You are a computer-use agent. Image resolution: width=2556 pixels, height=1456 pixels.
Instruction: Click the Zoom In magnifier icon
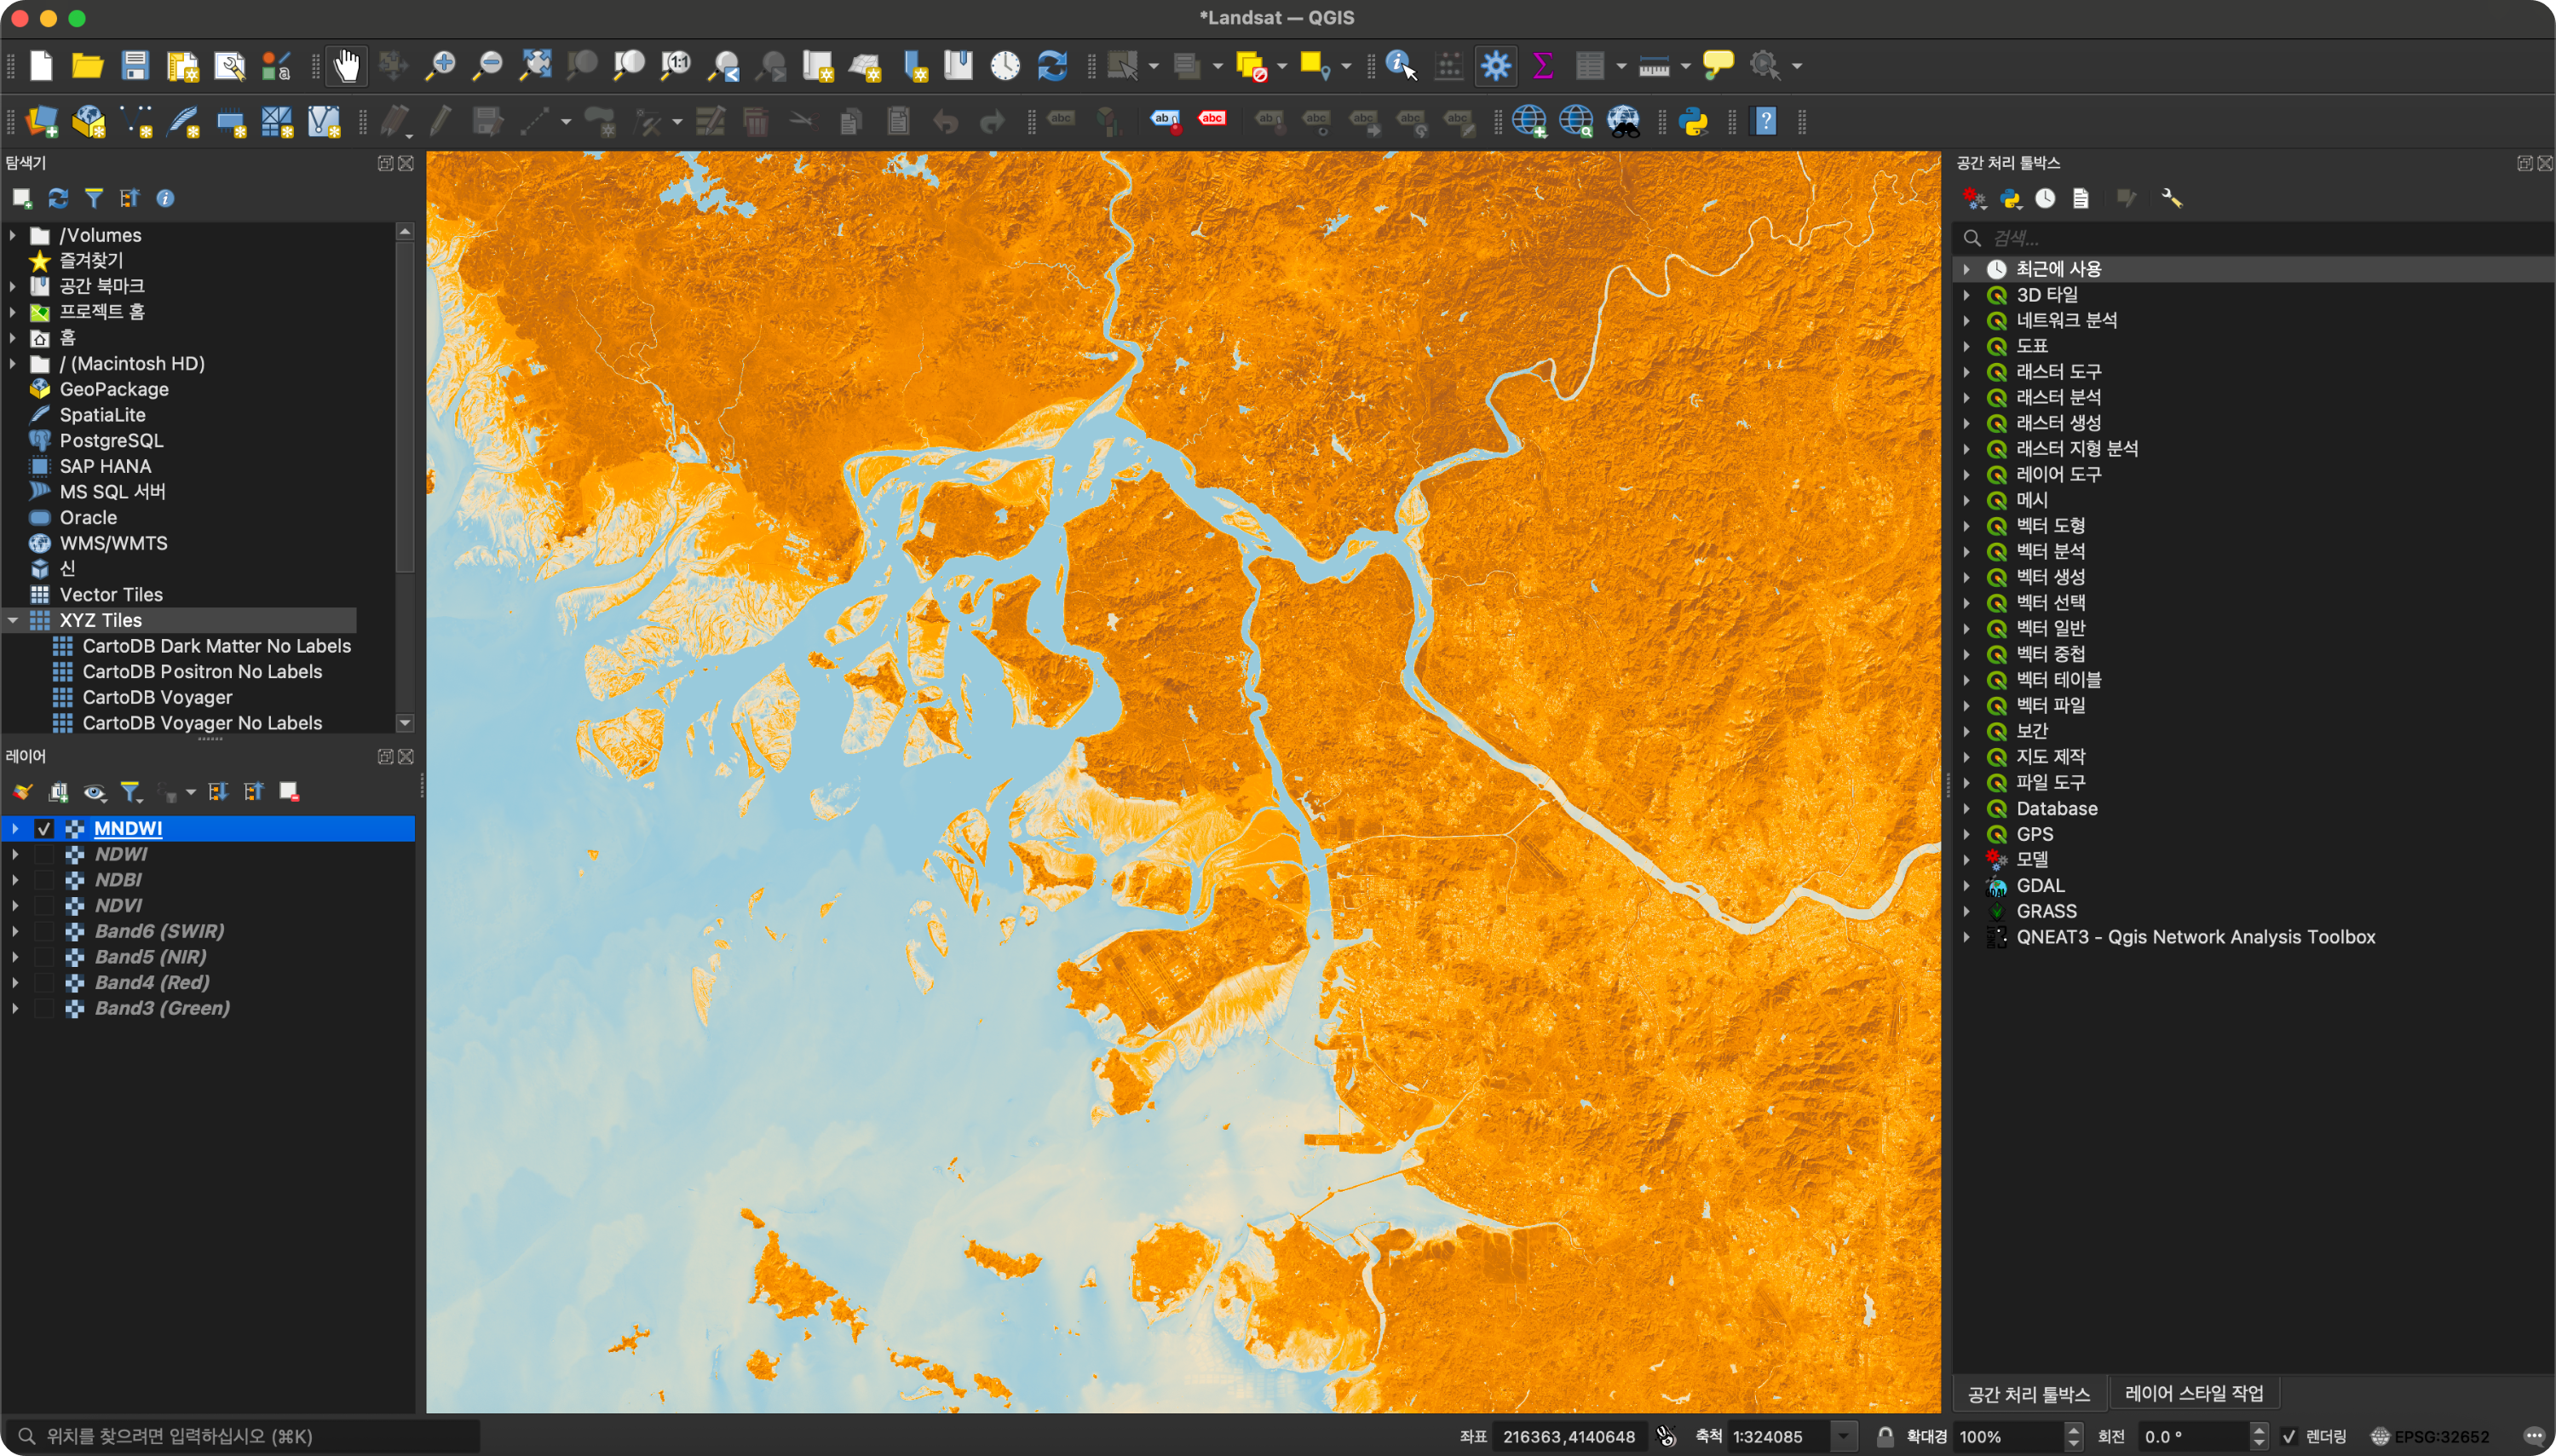pyautogui.click(x=440, y=66)
